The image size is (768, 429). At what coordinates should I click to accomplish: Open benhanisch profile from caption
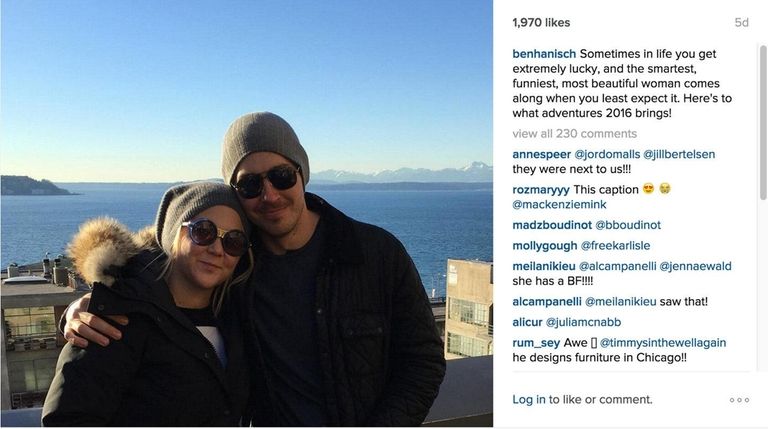click(x=544, y=54)
